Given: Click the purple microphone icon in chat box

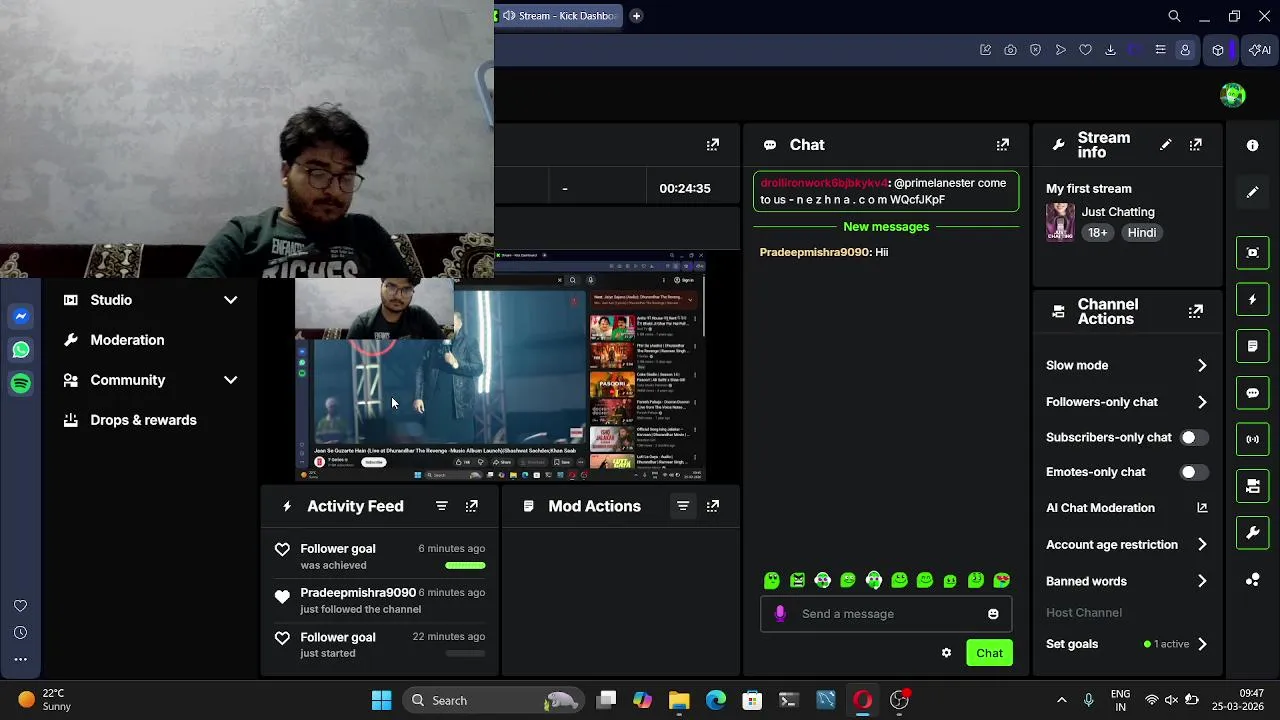Looking at the screenshot, I should point(780,614).
